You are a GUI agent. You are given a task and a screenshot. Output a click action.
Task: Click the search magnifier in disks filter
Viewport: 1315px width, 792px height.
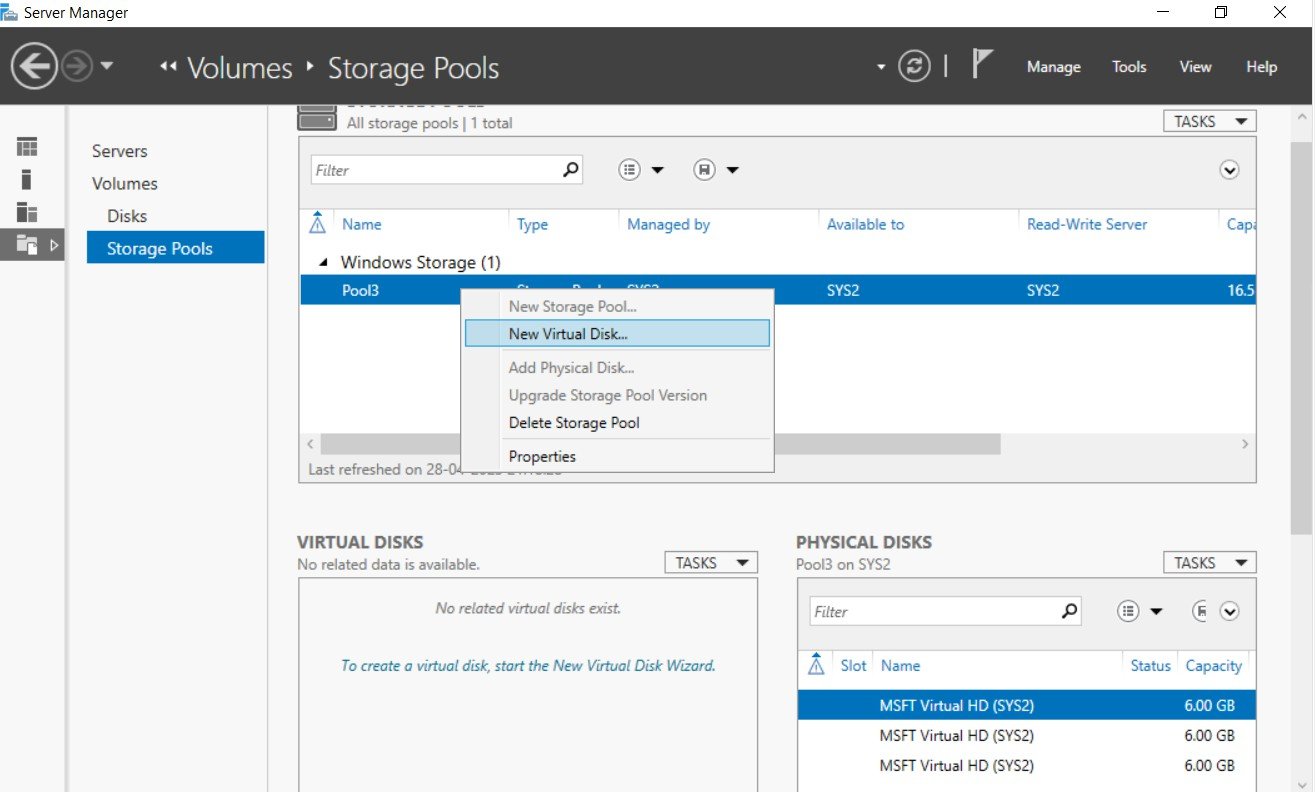click(x=1070, y=611)
